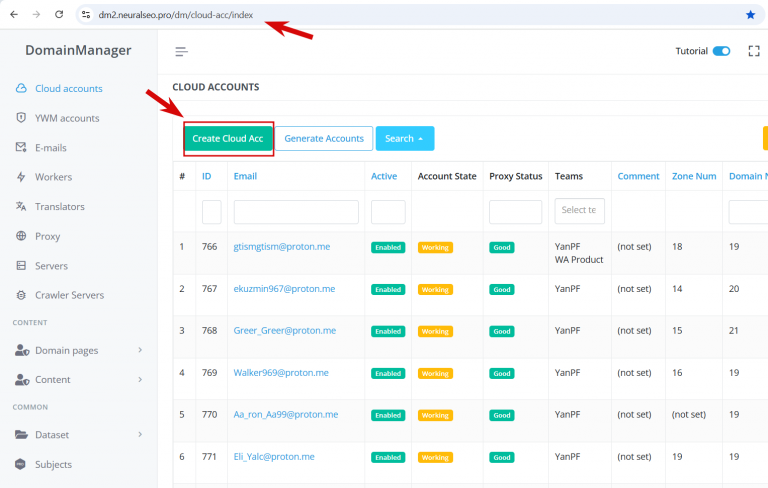Open Eli_Yalc@proton.me account link
This screenshot has width=768, height=488.
[274, 457]
